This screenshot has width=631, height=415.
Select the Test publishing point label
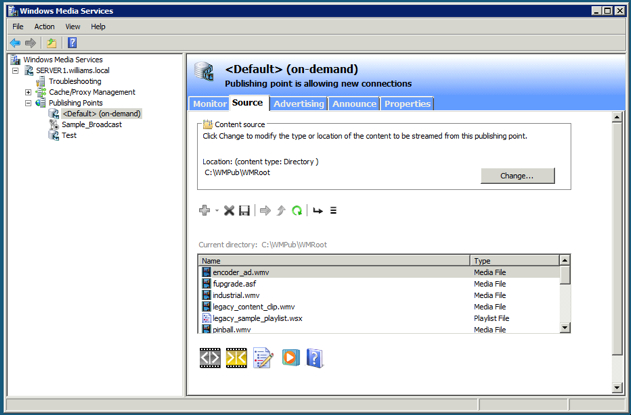coord(69,136)
